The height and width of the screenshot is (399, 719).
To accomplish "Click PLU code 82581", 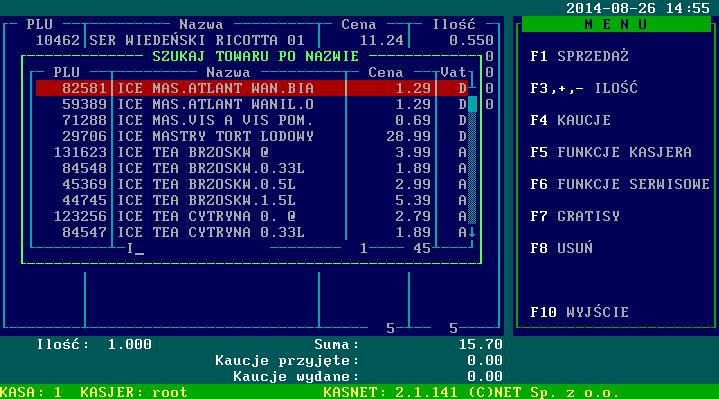I will [x=84, y=88].
